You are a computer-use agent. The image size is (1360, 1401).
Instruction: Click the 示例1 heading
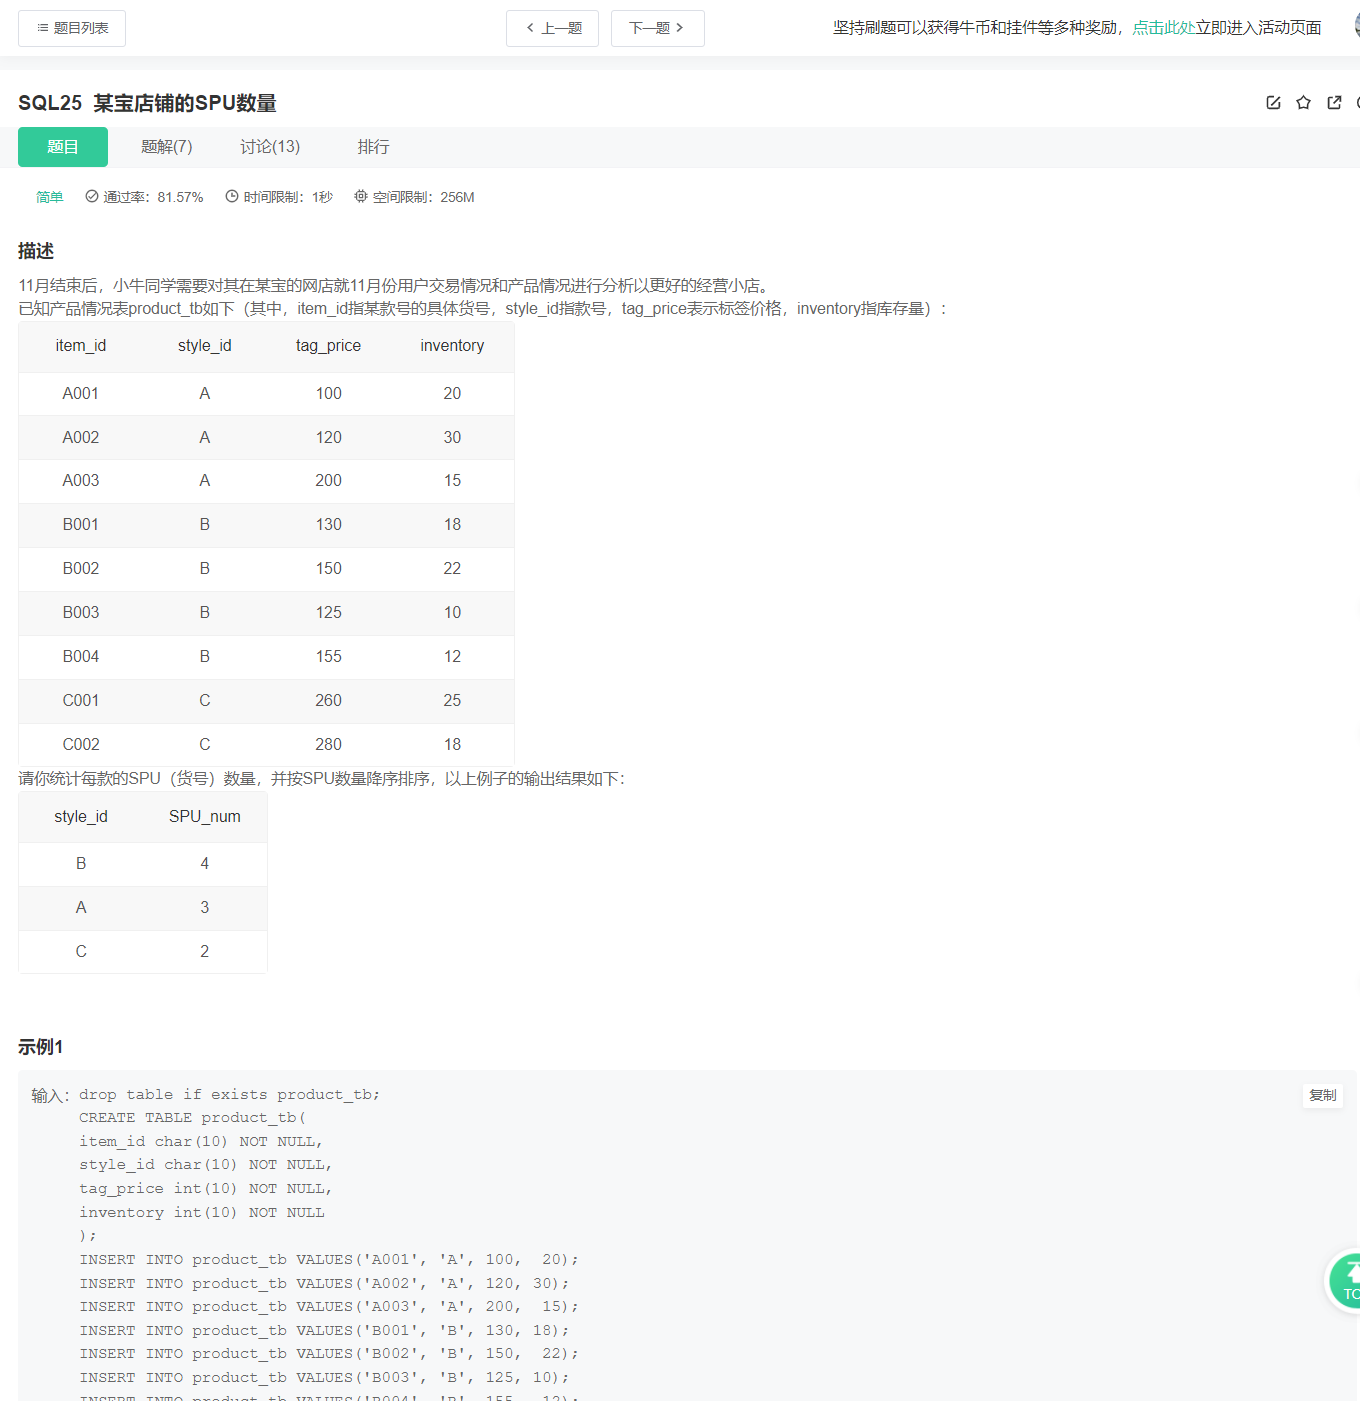[41, 1047]
